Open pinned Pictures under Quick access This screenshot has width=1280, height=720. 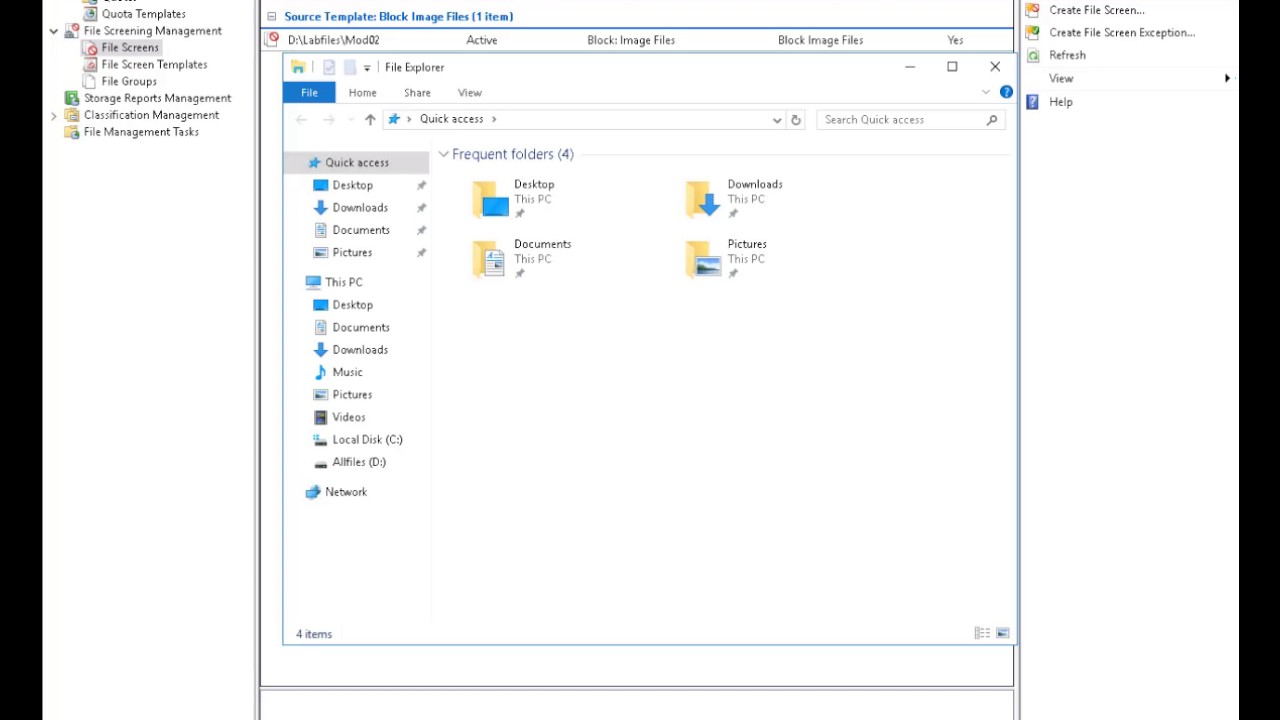pos(352,252)
